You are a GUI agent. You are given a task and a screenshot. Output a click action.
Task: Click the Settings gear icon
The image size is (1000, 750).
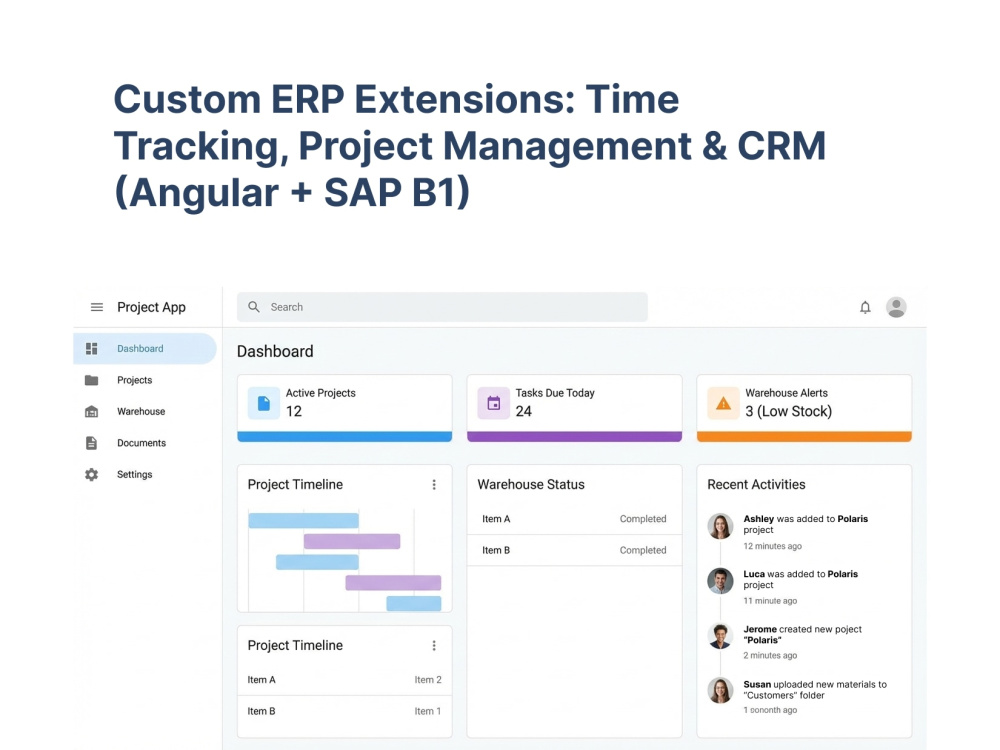click(x=92, y=474)
